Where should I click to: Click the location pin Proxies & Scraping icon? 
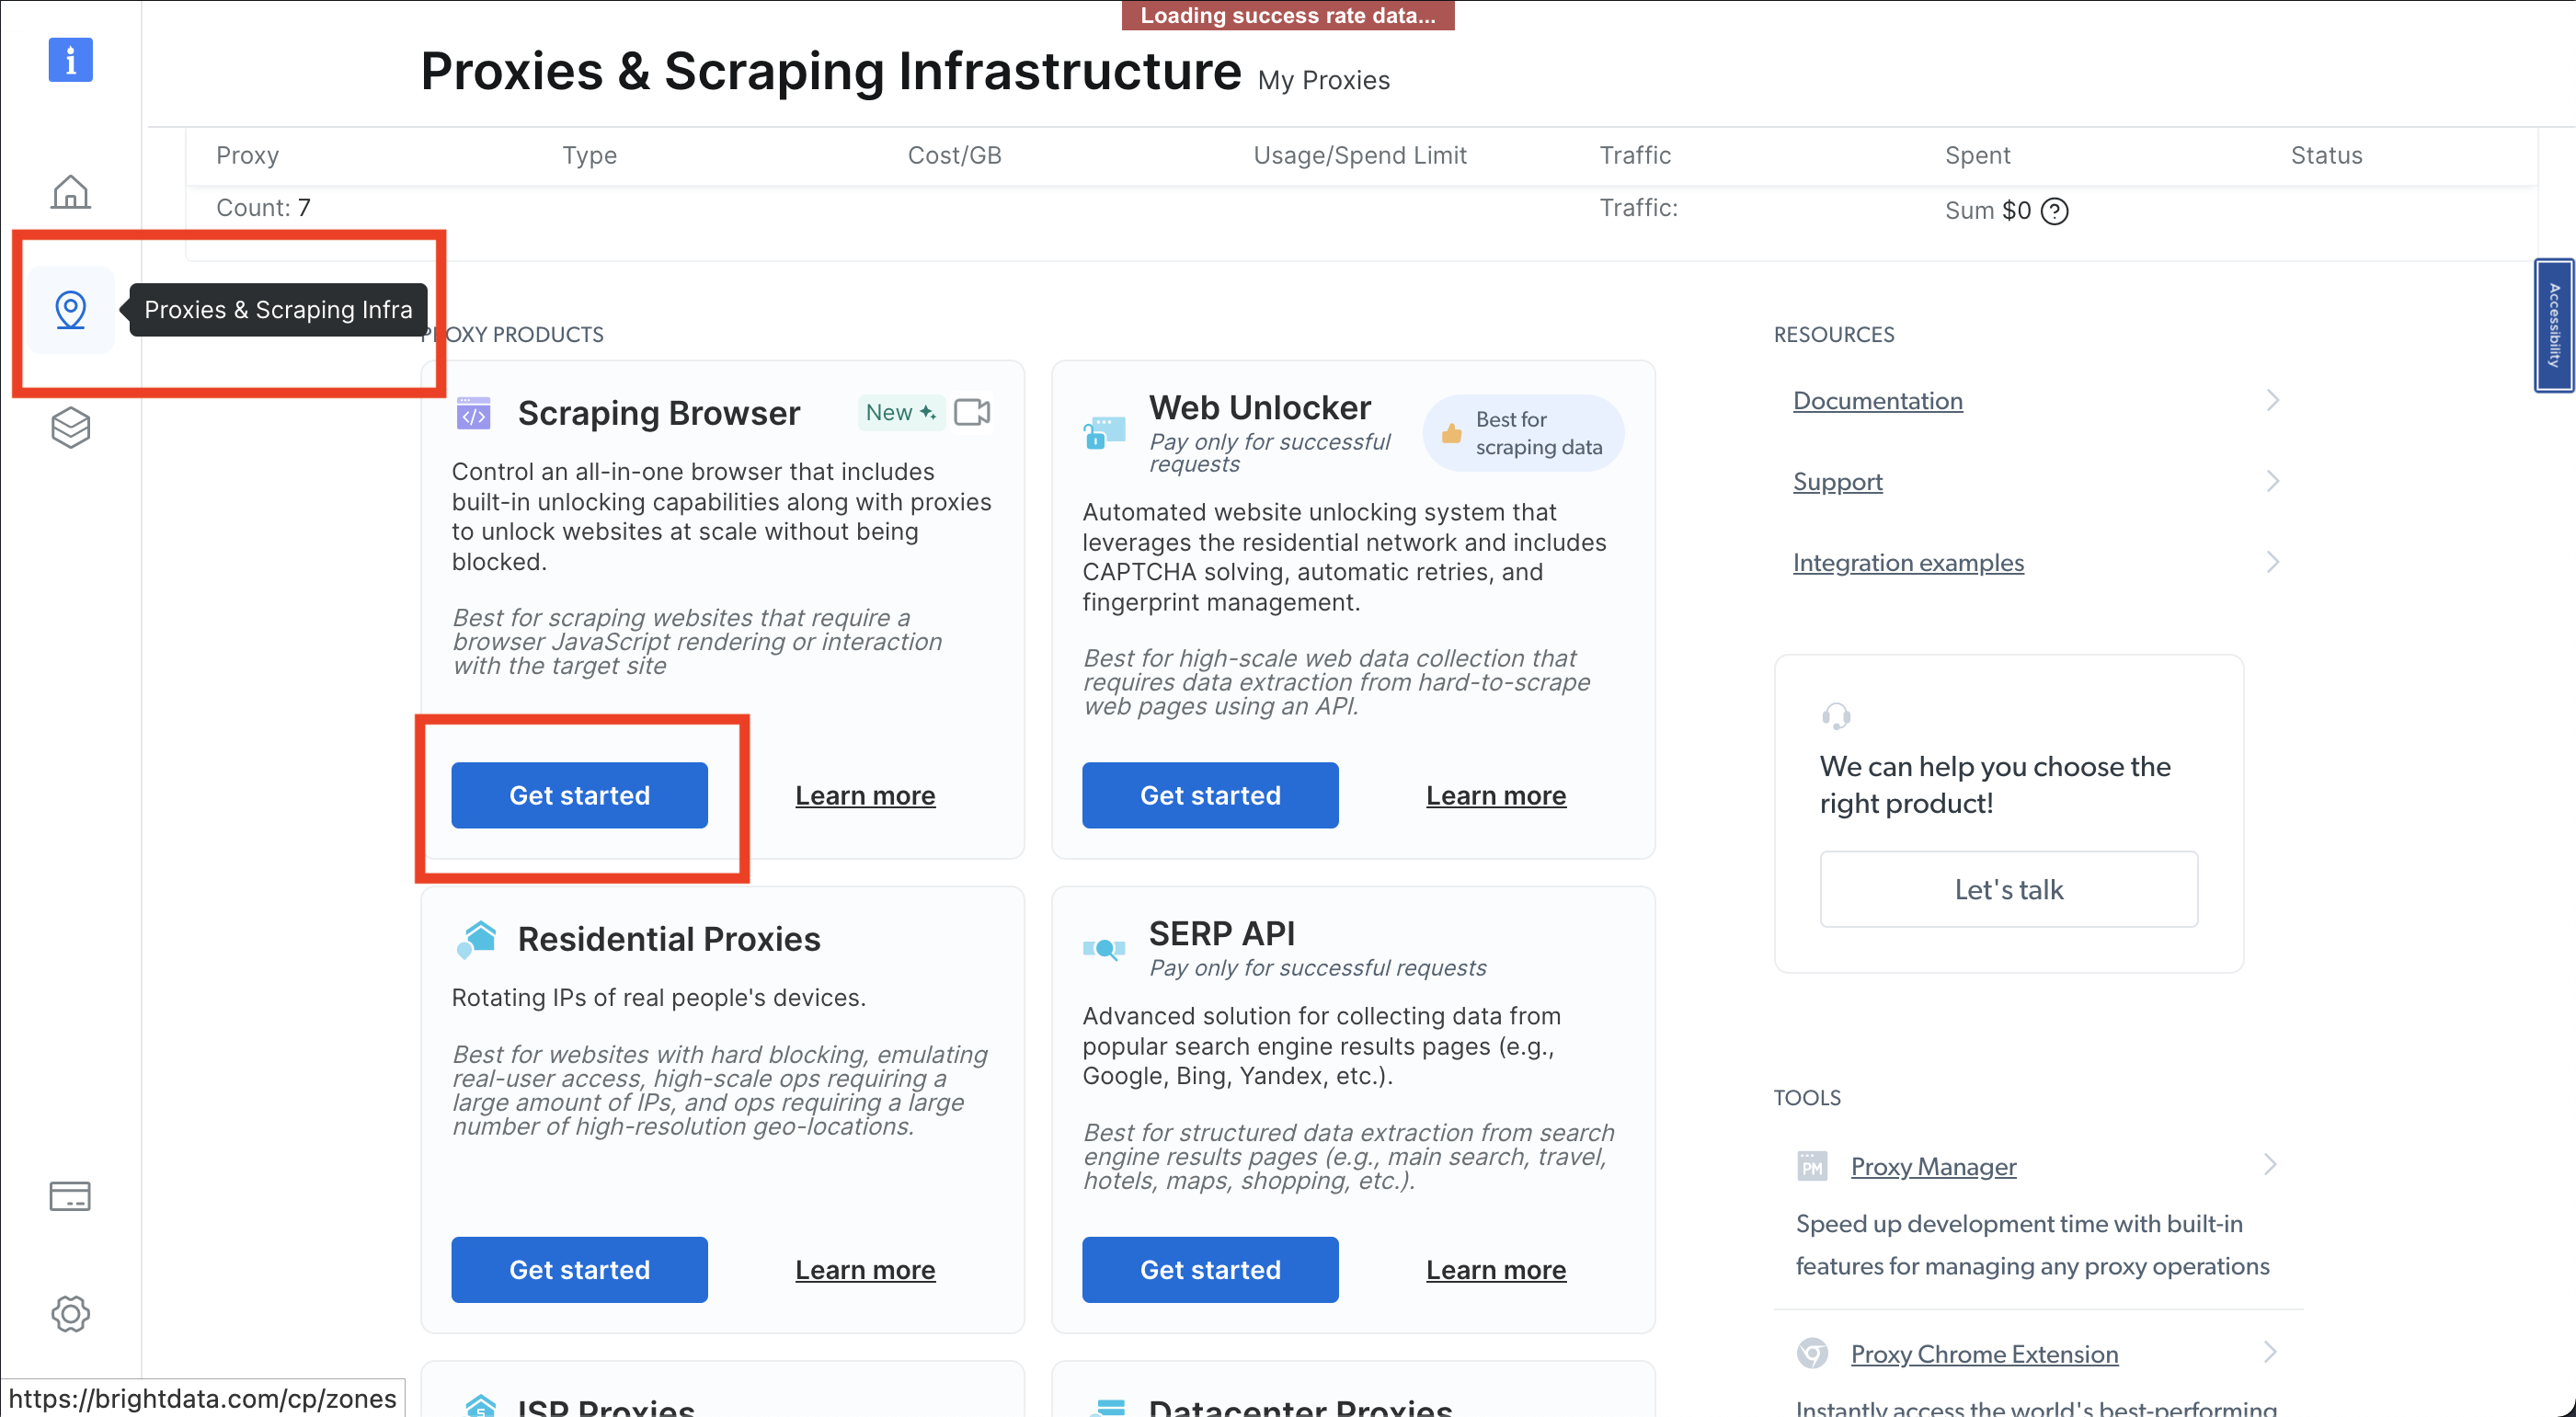coord(70,310)
